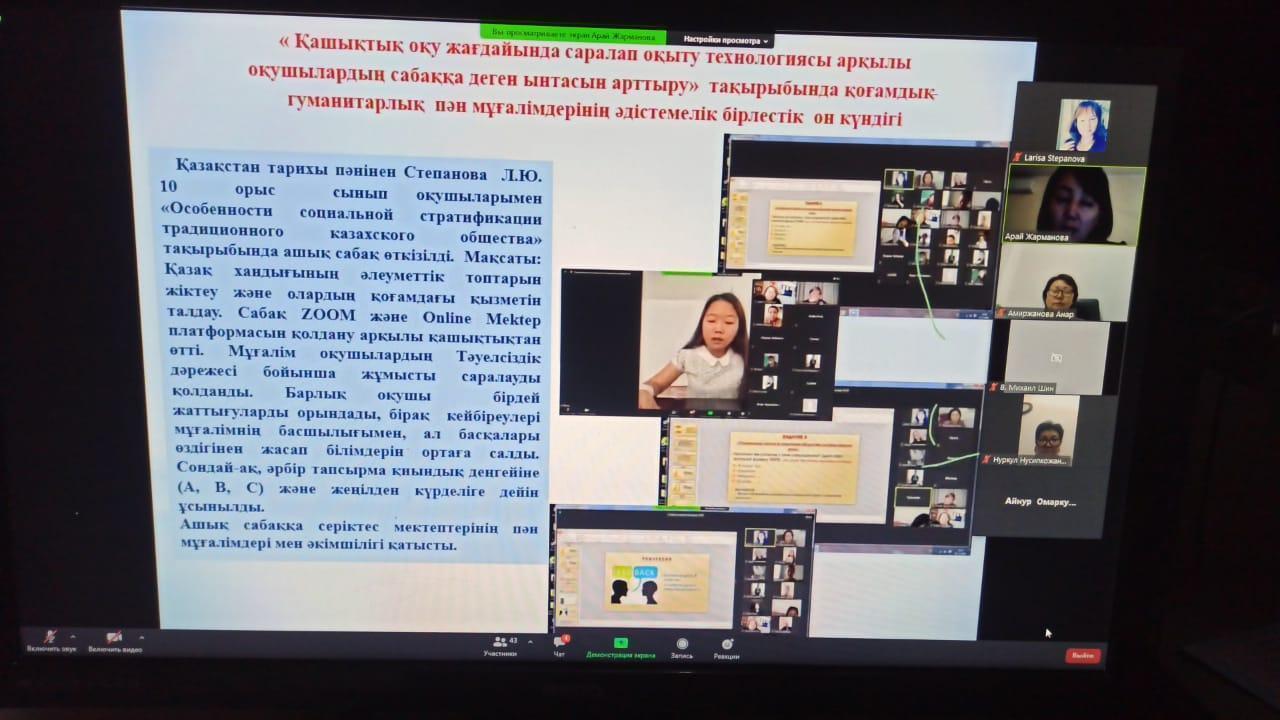Open the Реакции reactions menu
1280x720 pixels.
727,645
